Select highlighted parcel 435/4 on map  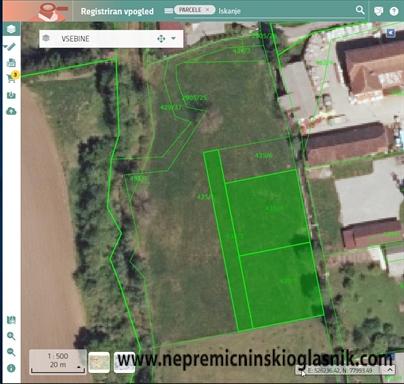[x=268, y=212]
